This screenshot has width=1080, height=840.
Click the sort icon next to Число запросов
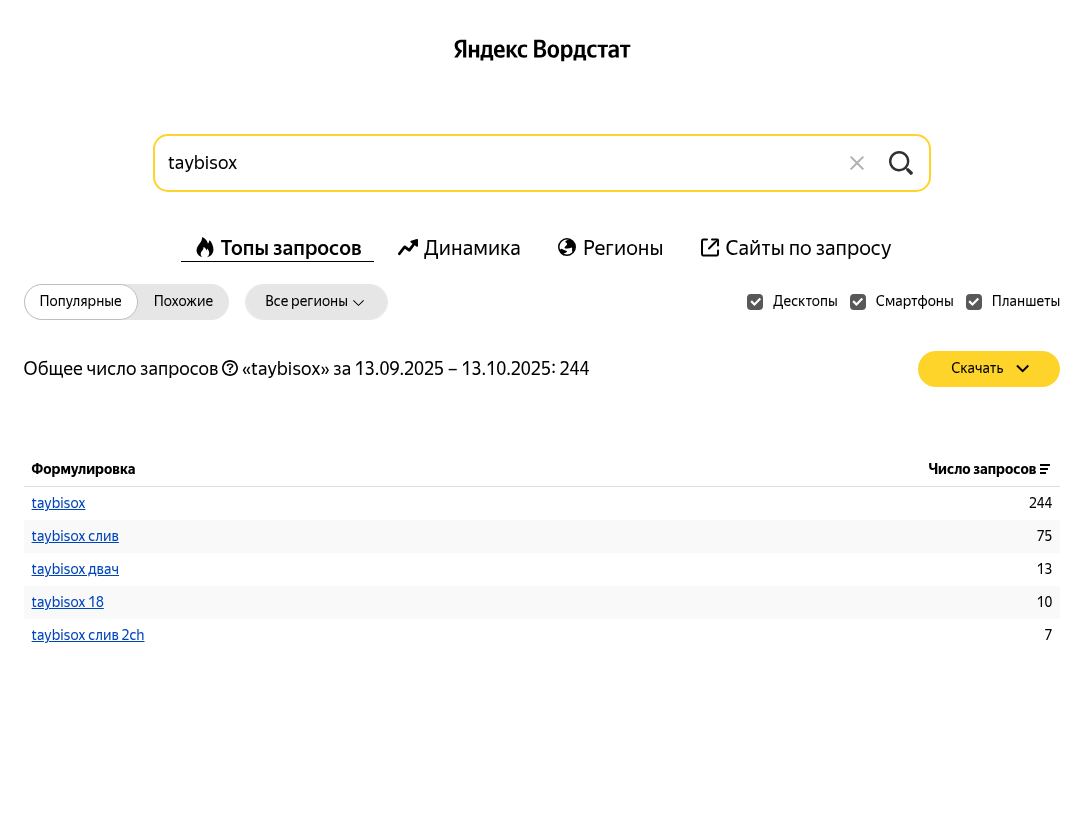click(1045, 470)
